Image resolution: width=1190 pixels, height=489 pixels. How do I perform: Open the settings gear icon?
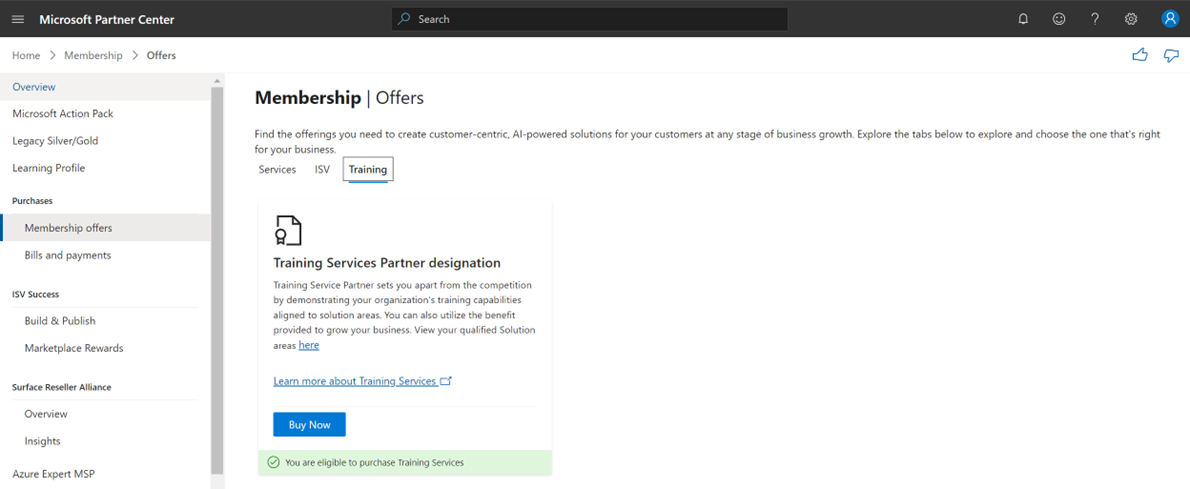coord(1131,19)
